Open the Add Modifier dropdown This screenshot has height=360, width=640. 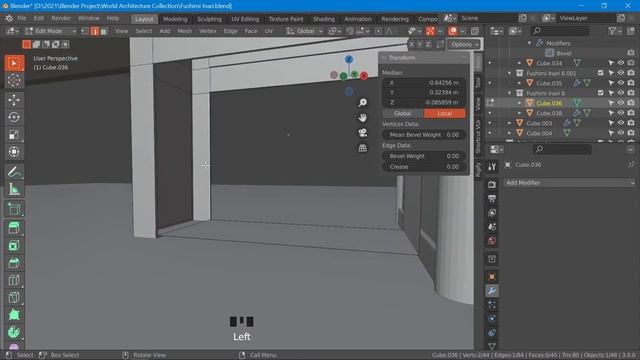click(569, 182)
